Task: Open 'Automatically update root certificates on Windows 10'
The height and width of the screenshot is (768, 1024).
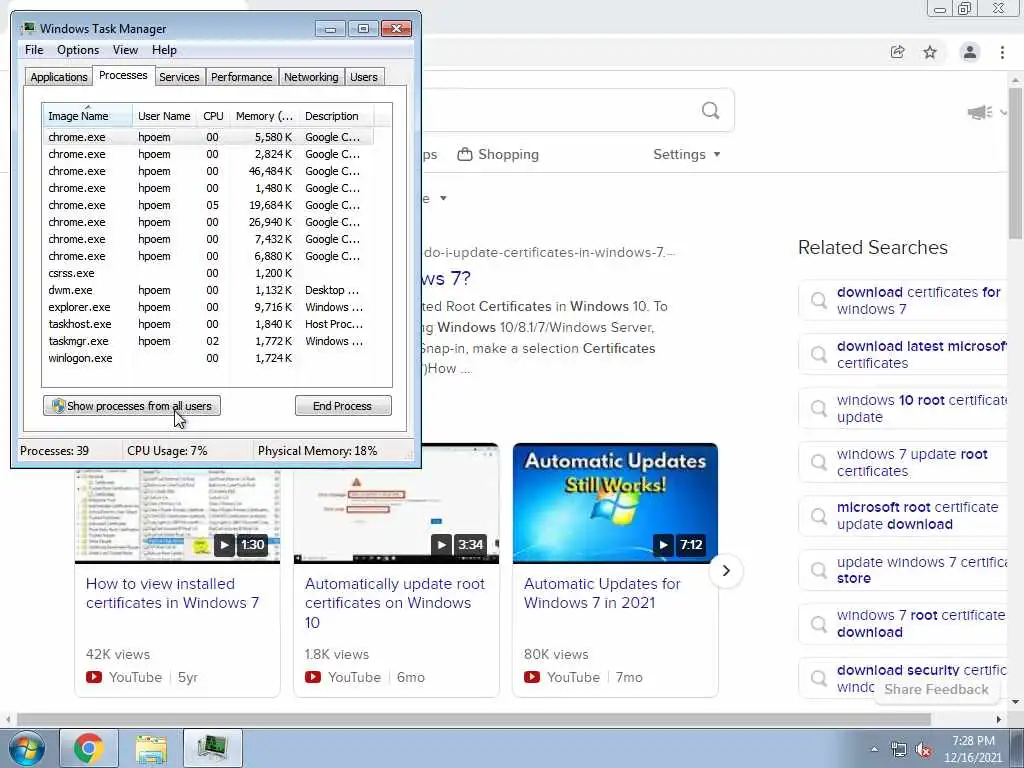Action: click(394, 603)
